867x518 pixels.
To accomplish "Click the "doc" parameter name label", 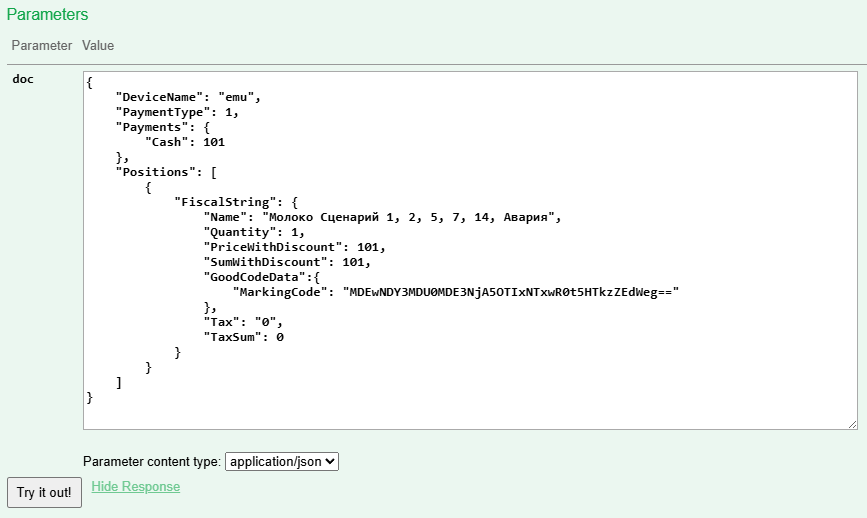I will click(x=23, y=79).
